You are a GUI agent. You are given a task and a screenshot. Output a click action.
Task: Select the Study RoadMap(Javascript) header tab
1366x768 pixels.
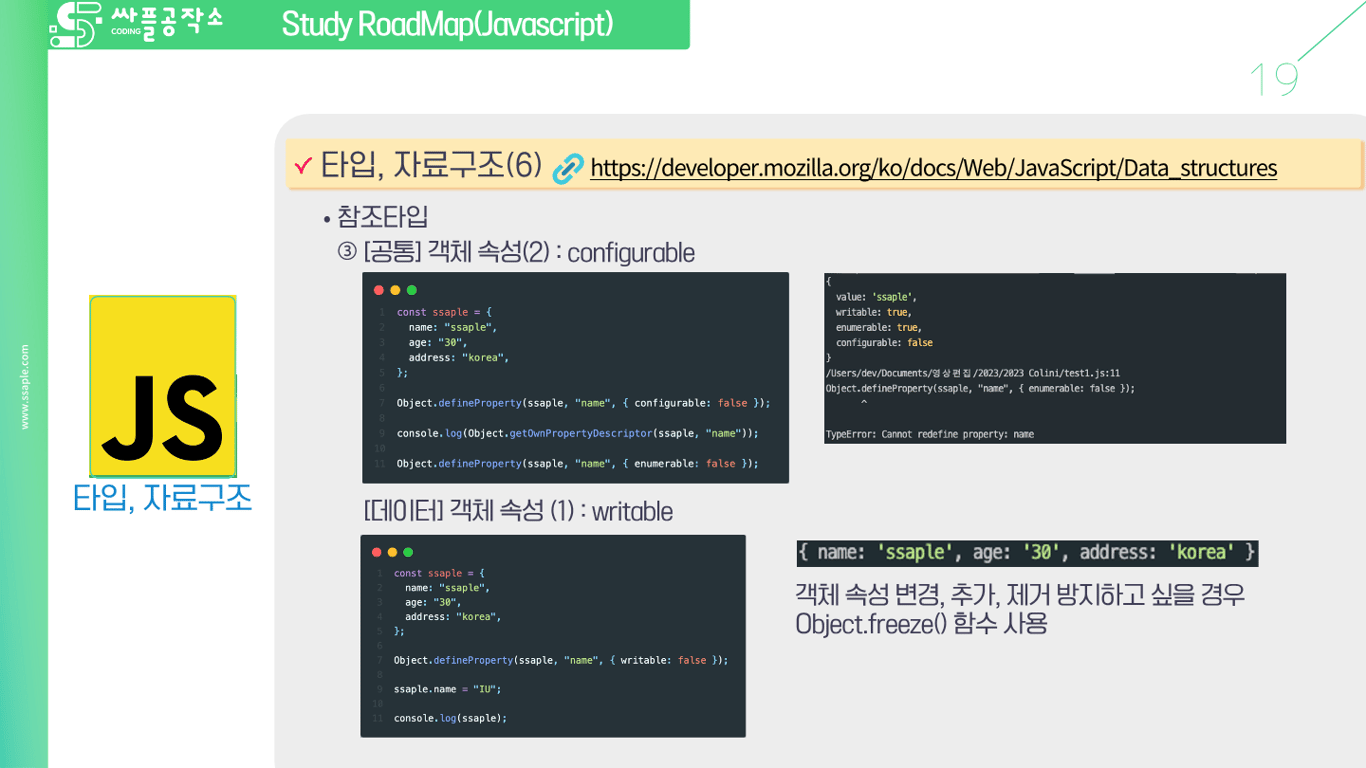point(446,24)
